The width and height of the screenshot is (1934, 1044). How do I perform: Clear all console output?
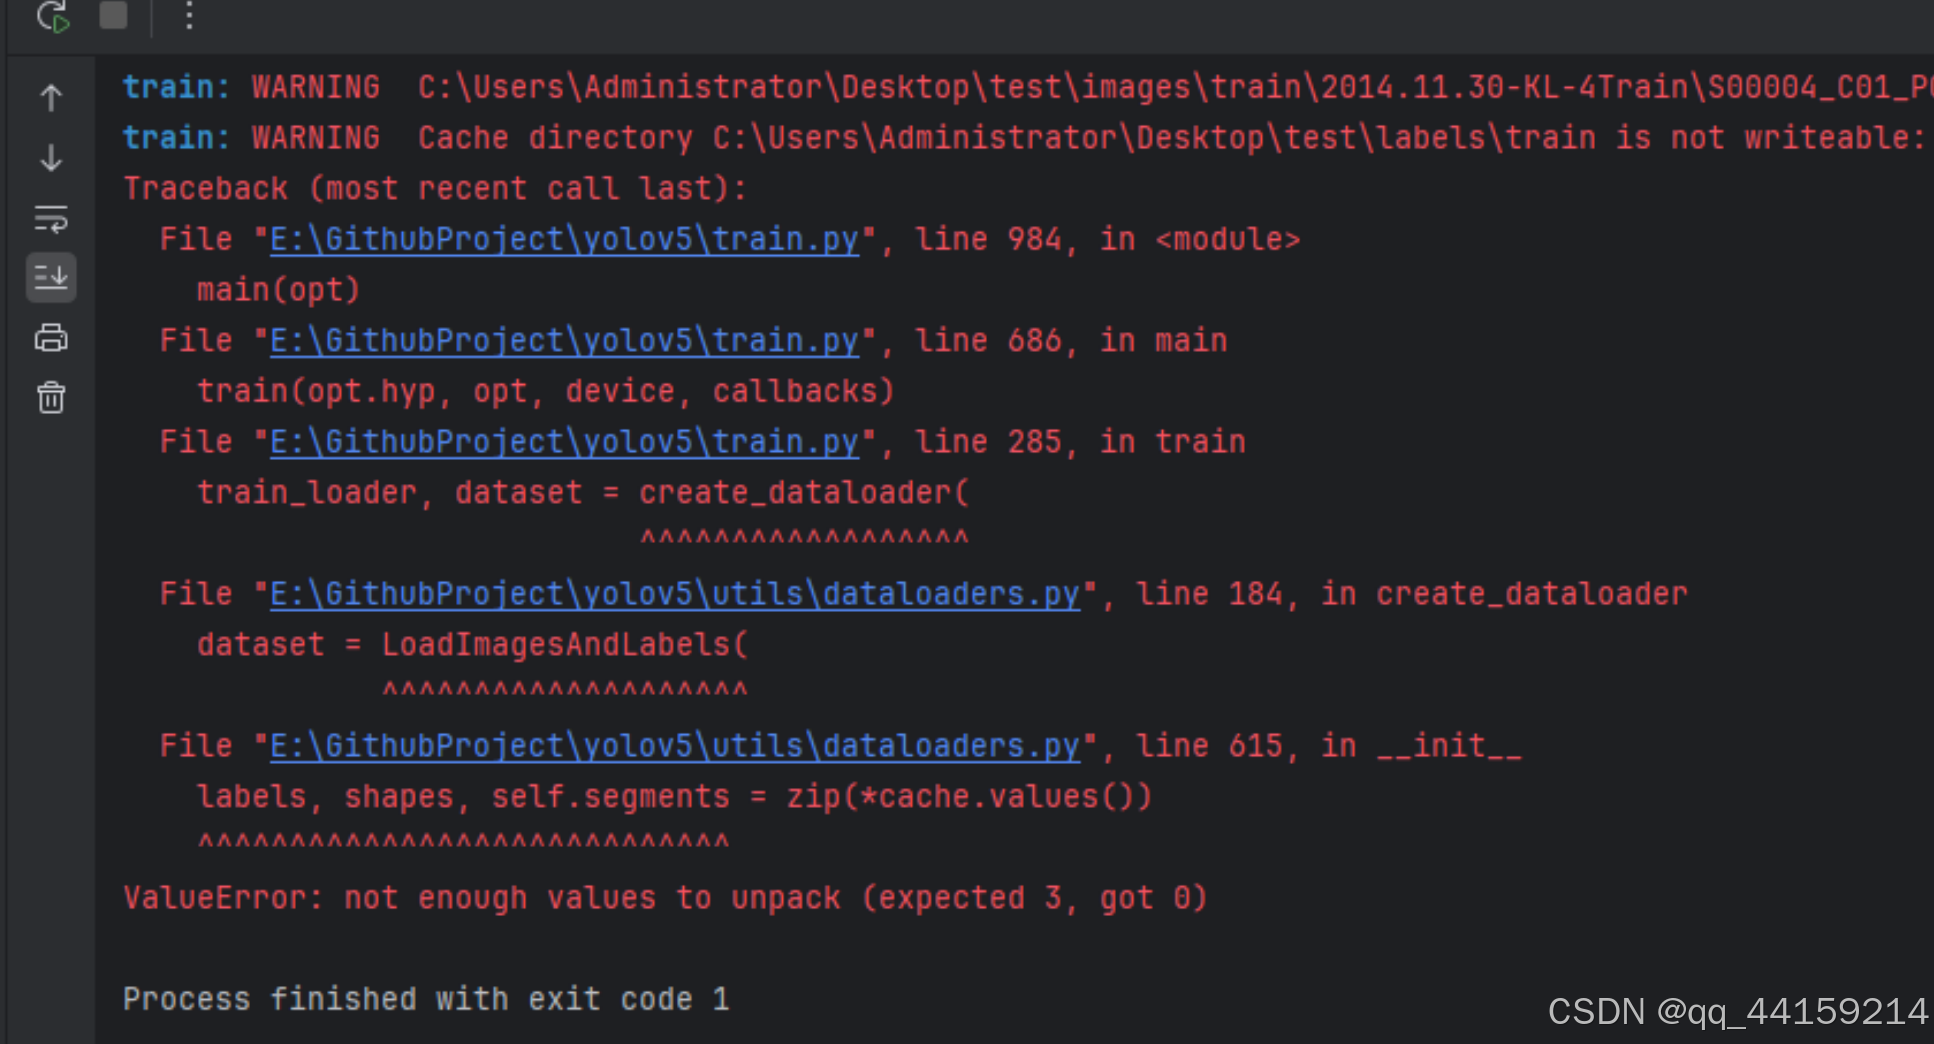(x=50, y=397)
